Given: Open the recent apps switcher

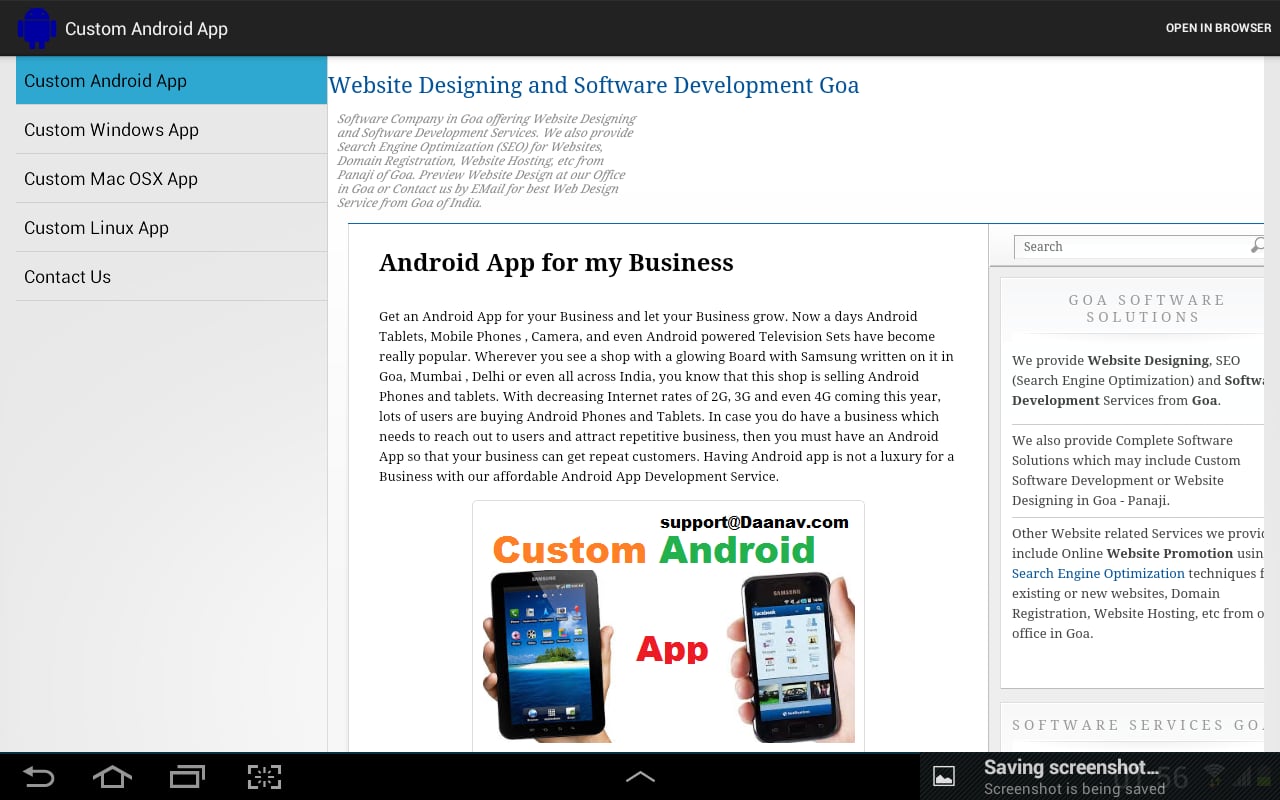Looking at the screenshot, I should [x=187, y=777].
